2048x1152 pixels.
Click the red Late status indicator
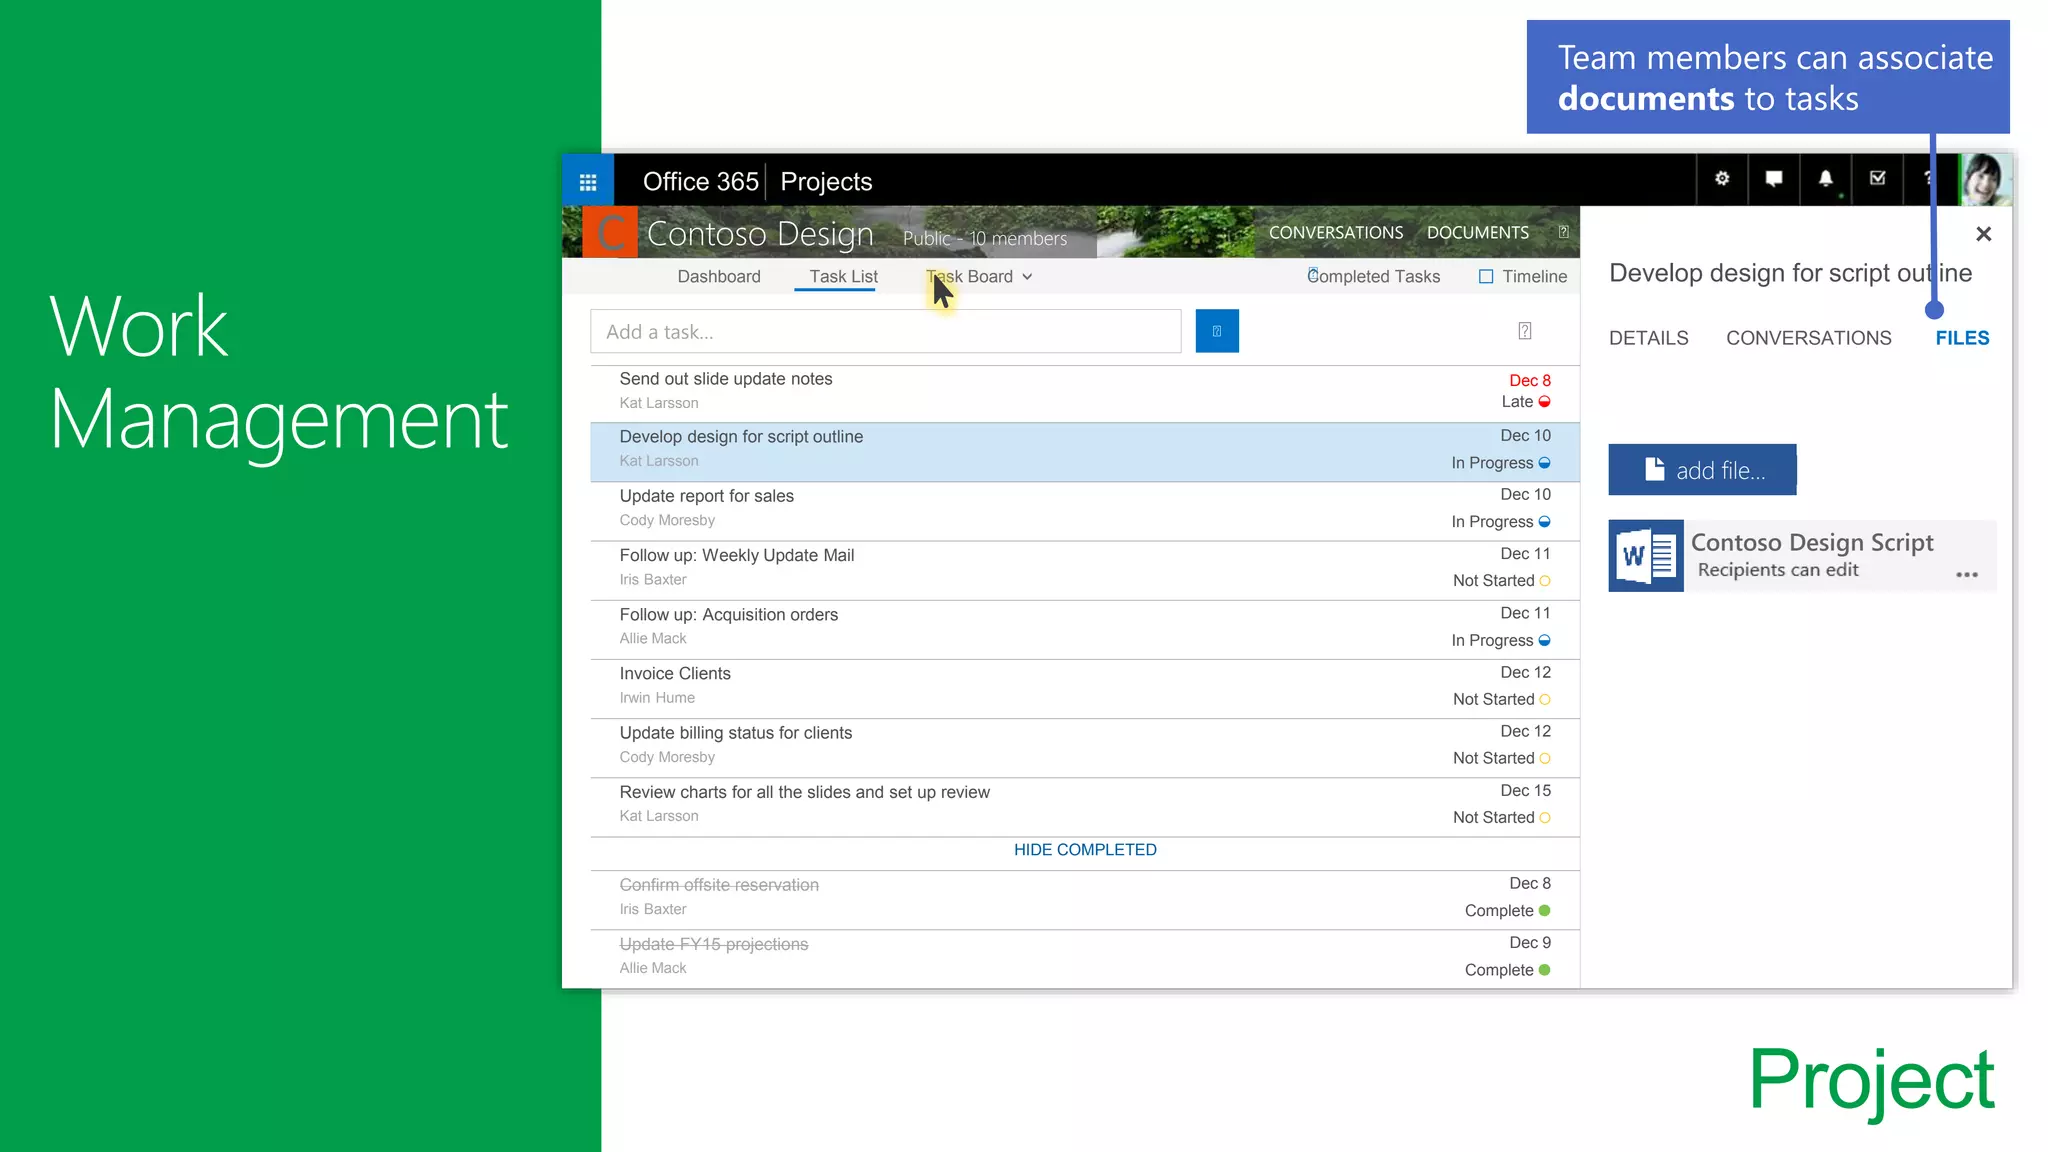pos(1545,402)
